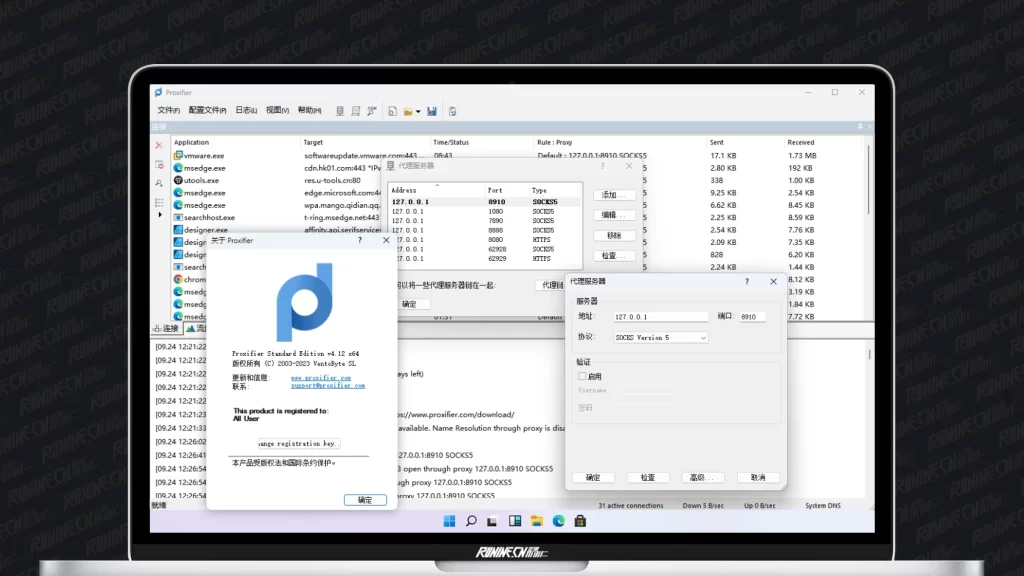Click the red X icon in left sidebar
The image size is (1024, 576).
click(159, 146)
